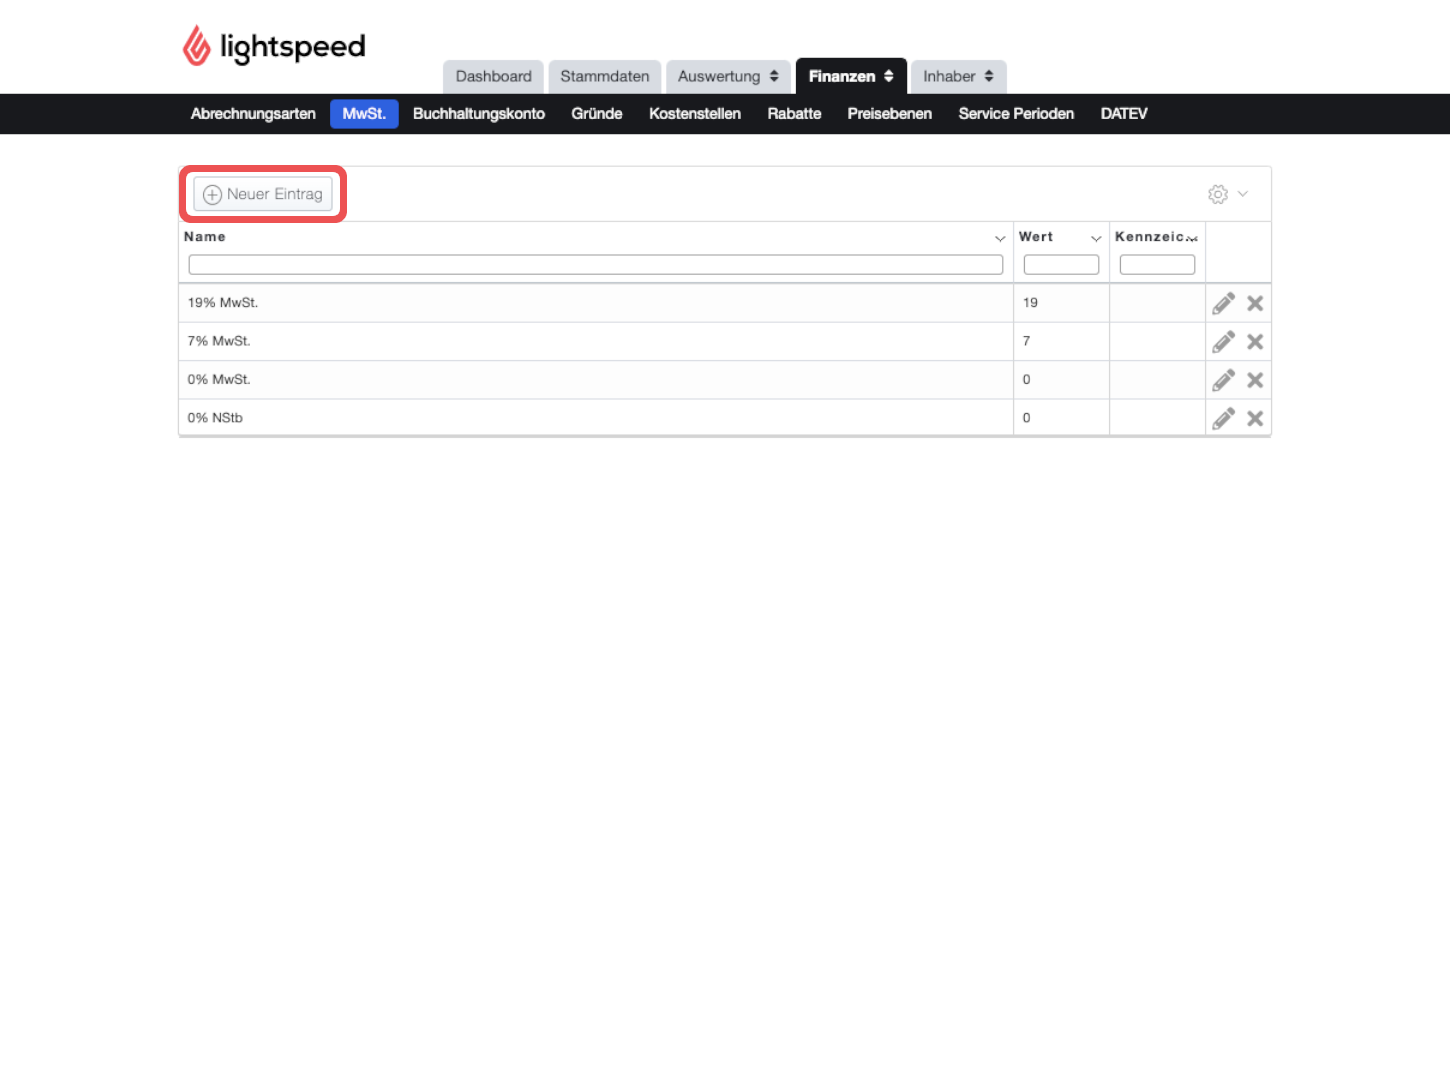Viewport: 1450px width, 1080px height.
Task: Delete the 19% MwSt. entry
Action: (x=1255, y=303)
